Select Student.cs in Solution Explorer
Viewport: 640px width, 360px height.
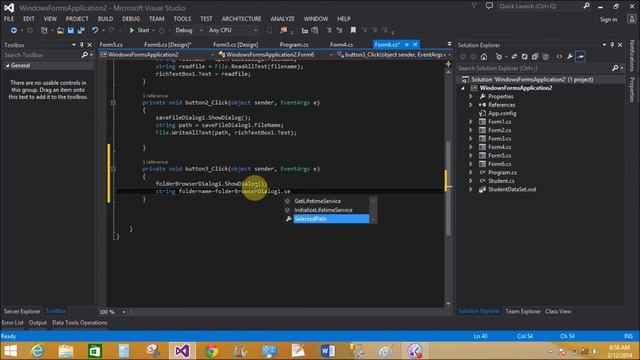coord(501,181)
